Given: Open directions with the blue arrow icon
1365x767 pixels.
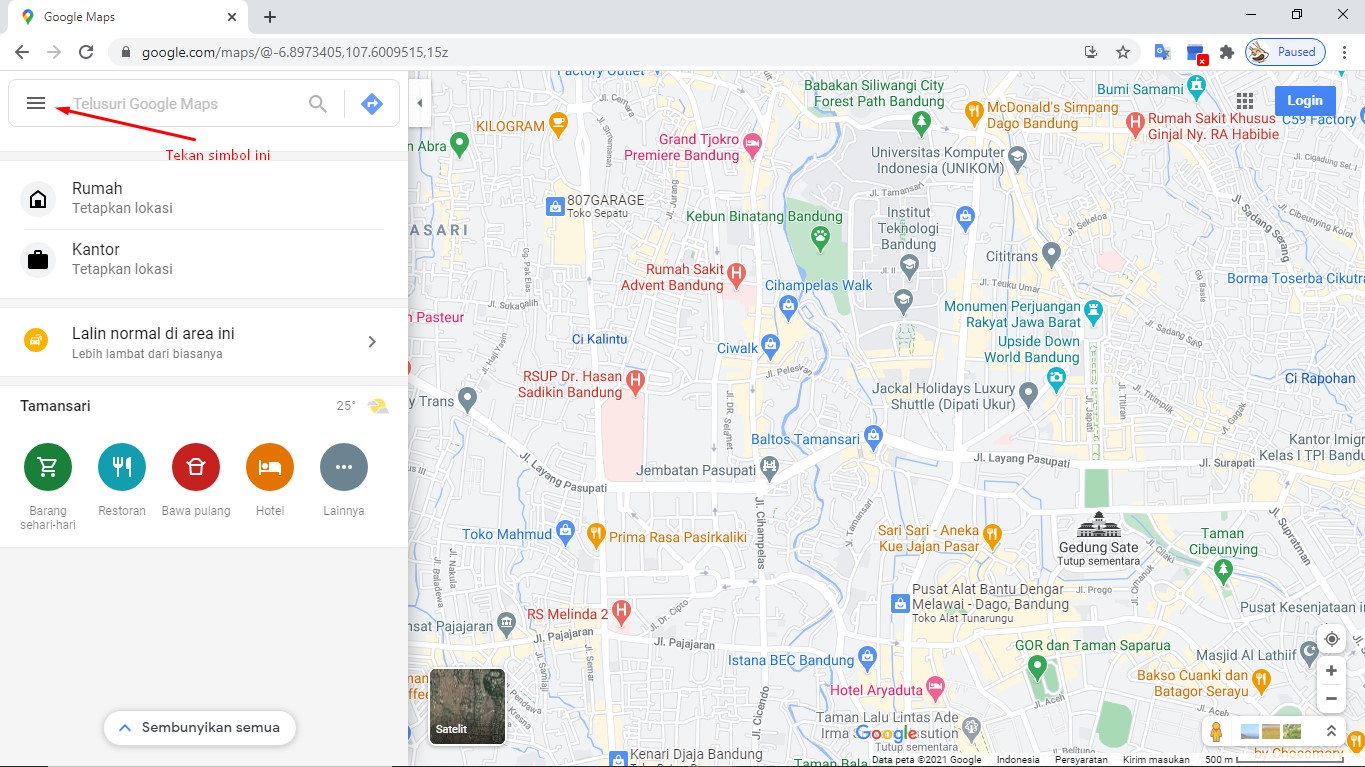Looking at the screenshot, I should coord(372,104).
